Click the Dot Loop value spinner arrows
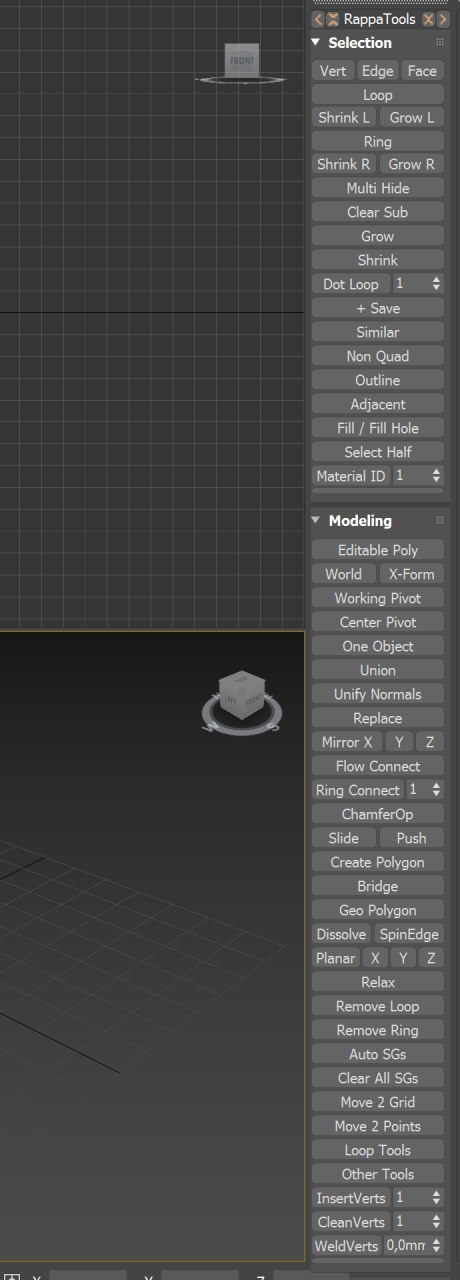Viewport: 460px width, 1280px height. [436, 284]
